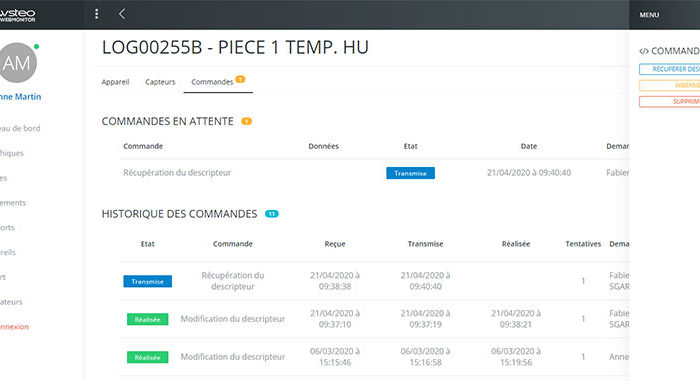Open the Tableau de bord sidebar item
Image resolution: width=700 pixels, height=381 pixels.
20,128
